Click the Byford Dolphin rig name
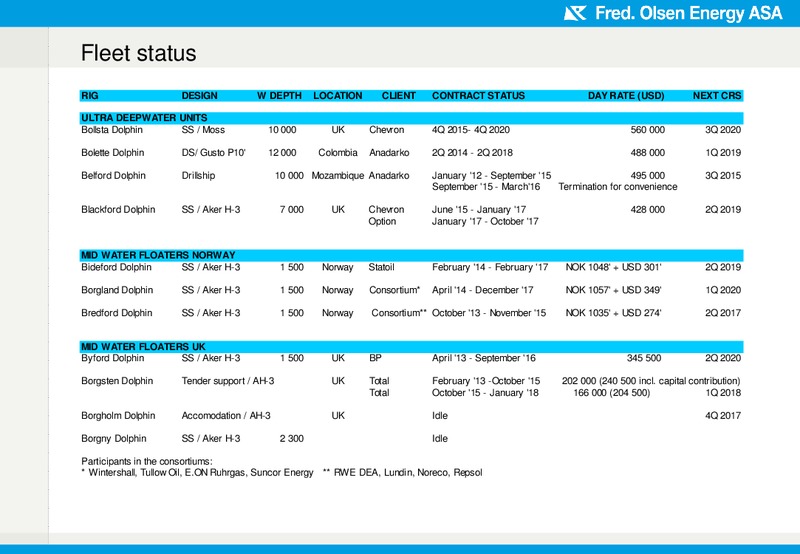This screenshot has width=800, height=554. 113,358
